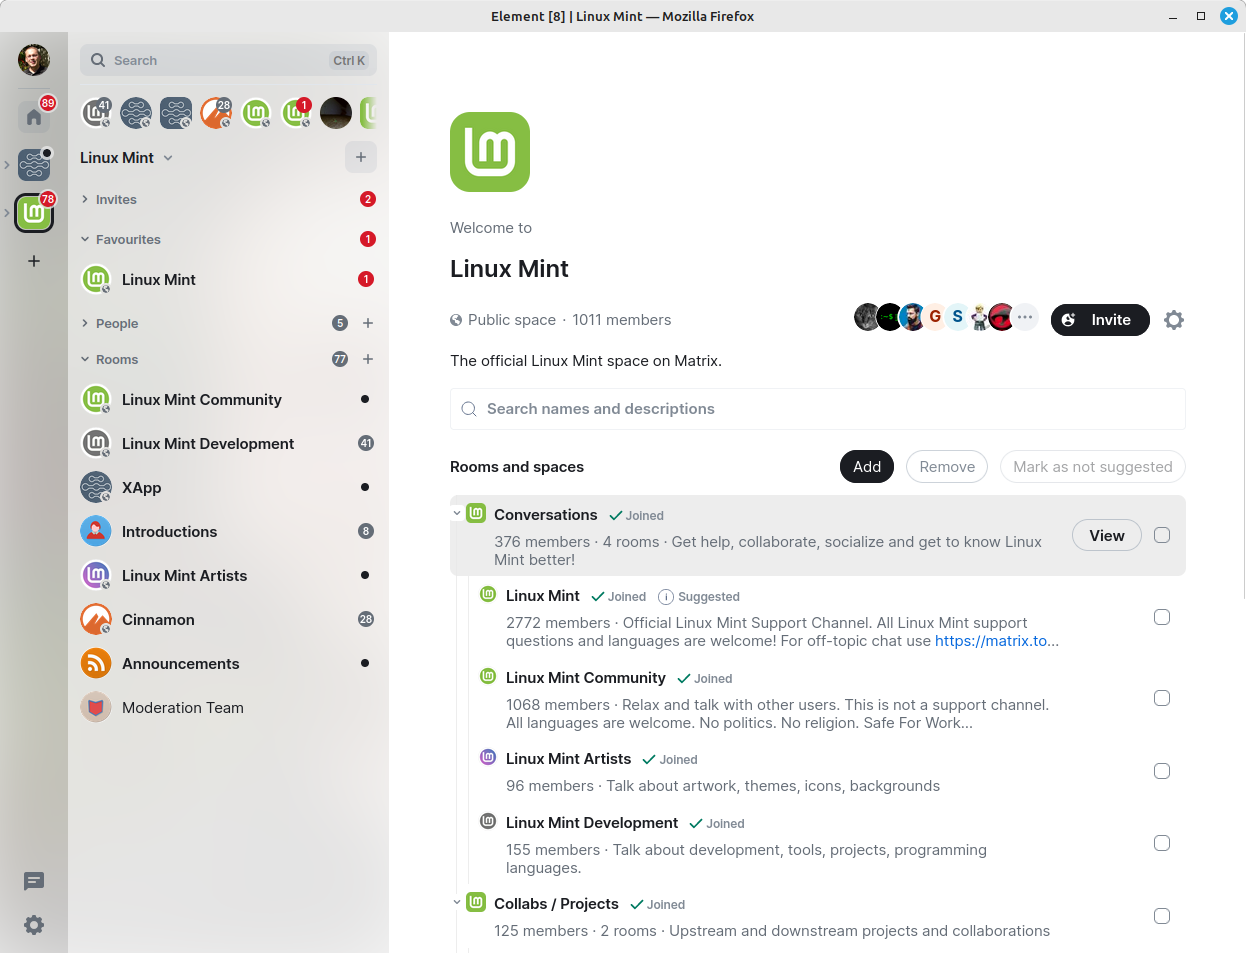Tick the checkbox next to Collabs / Projects
Screen dimensions: 1246x953
(x=1161, y=916)
